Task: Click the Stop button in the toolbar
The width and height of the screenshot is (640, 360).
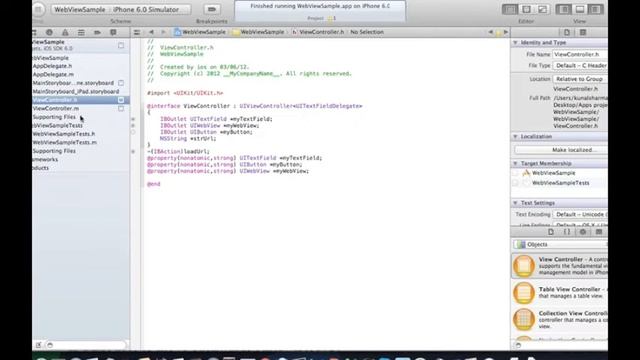Action: (x=38, y=9)
